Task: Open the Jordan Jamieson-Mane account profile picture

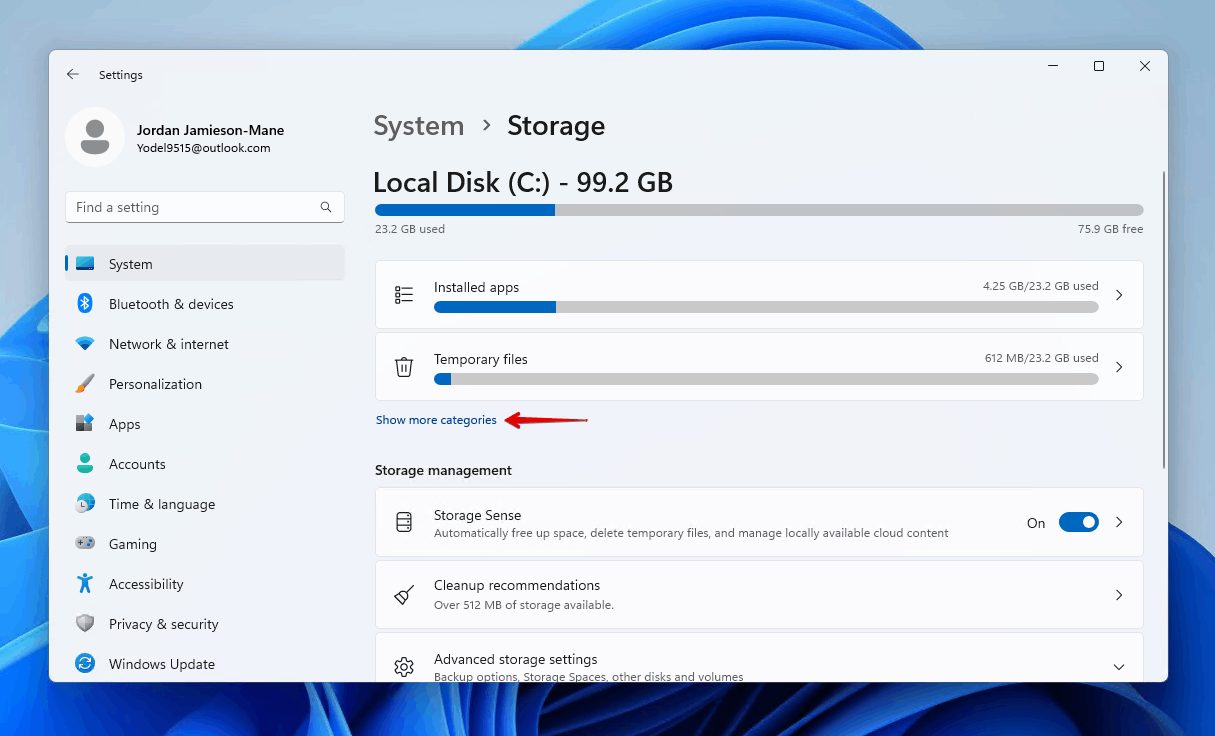Action: [x=95, y=137]
